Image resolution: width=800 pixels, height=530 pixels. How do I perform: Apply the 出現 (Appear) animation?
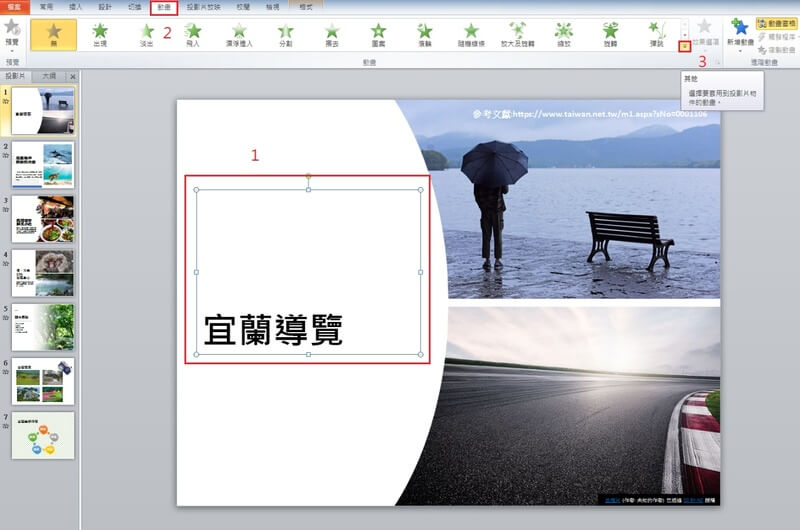tap(100, 35)
